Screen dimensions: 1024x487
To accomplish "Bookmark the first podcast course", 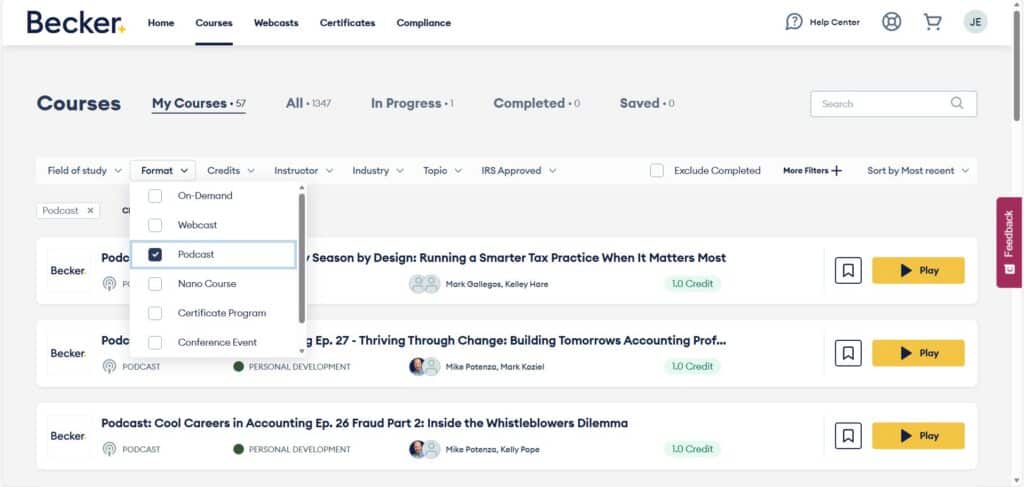I will coord(848,270).
